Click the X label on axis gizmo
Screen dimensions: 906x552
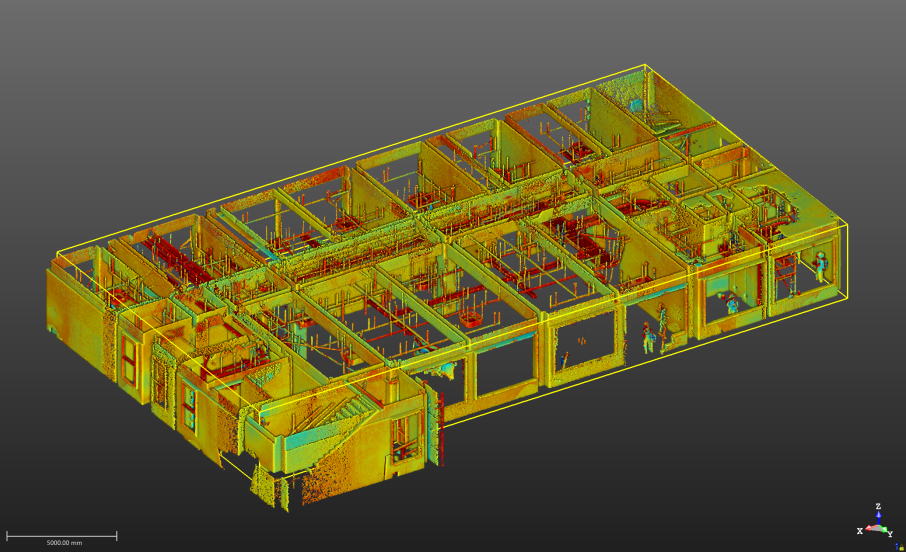click(860, 531)
